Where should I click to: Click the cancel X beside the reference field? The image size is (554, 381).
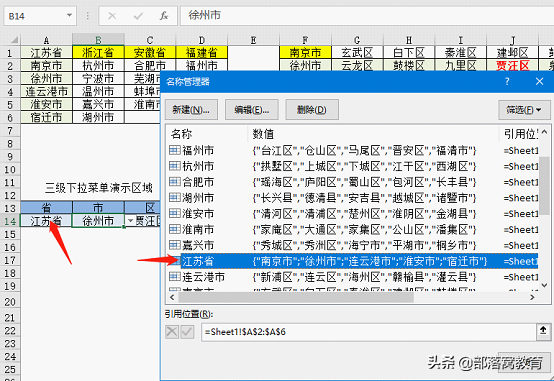(172, 332)
